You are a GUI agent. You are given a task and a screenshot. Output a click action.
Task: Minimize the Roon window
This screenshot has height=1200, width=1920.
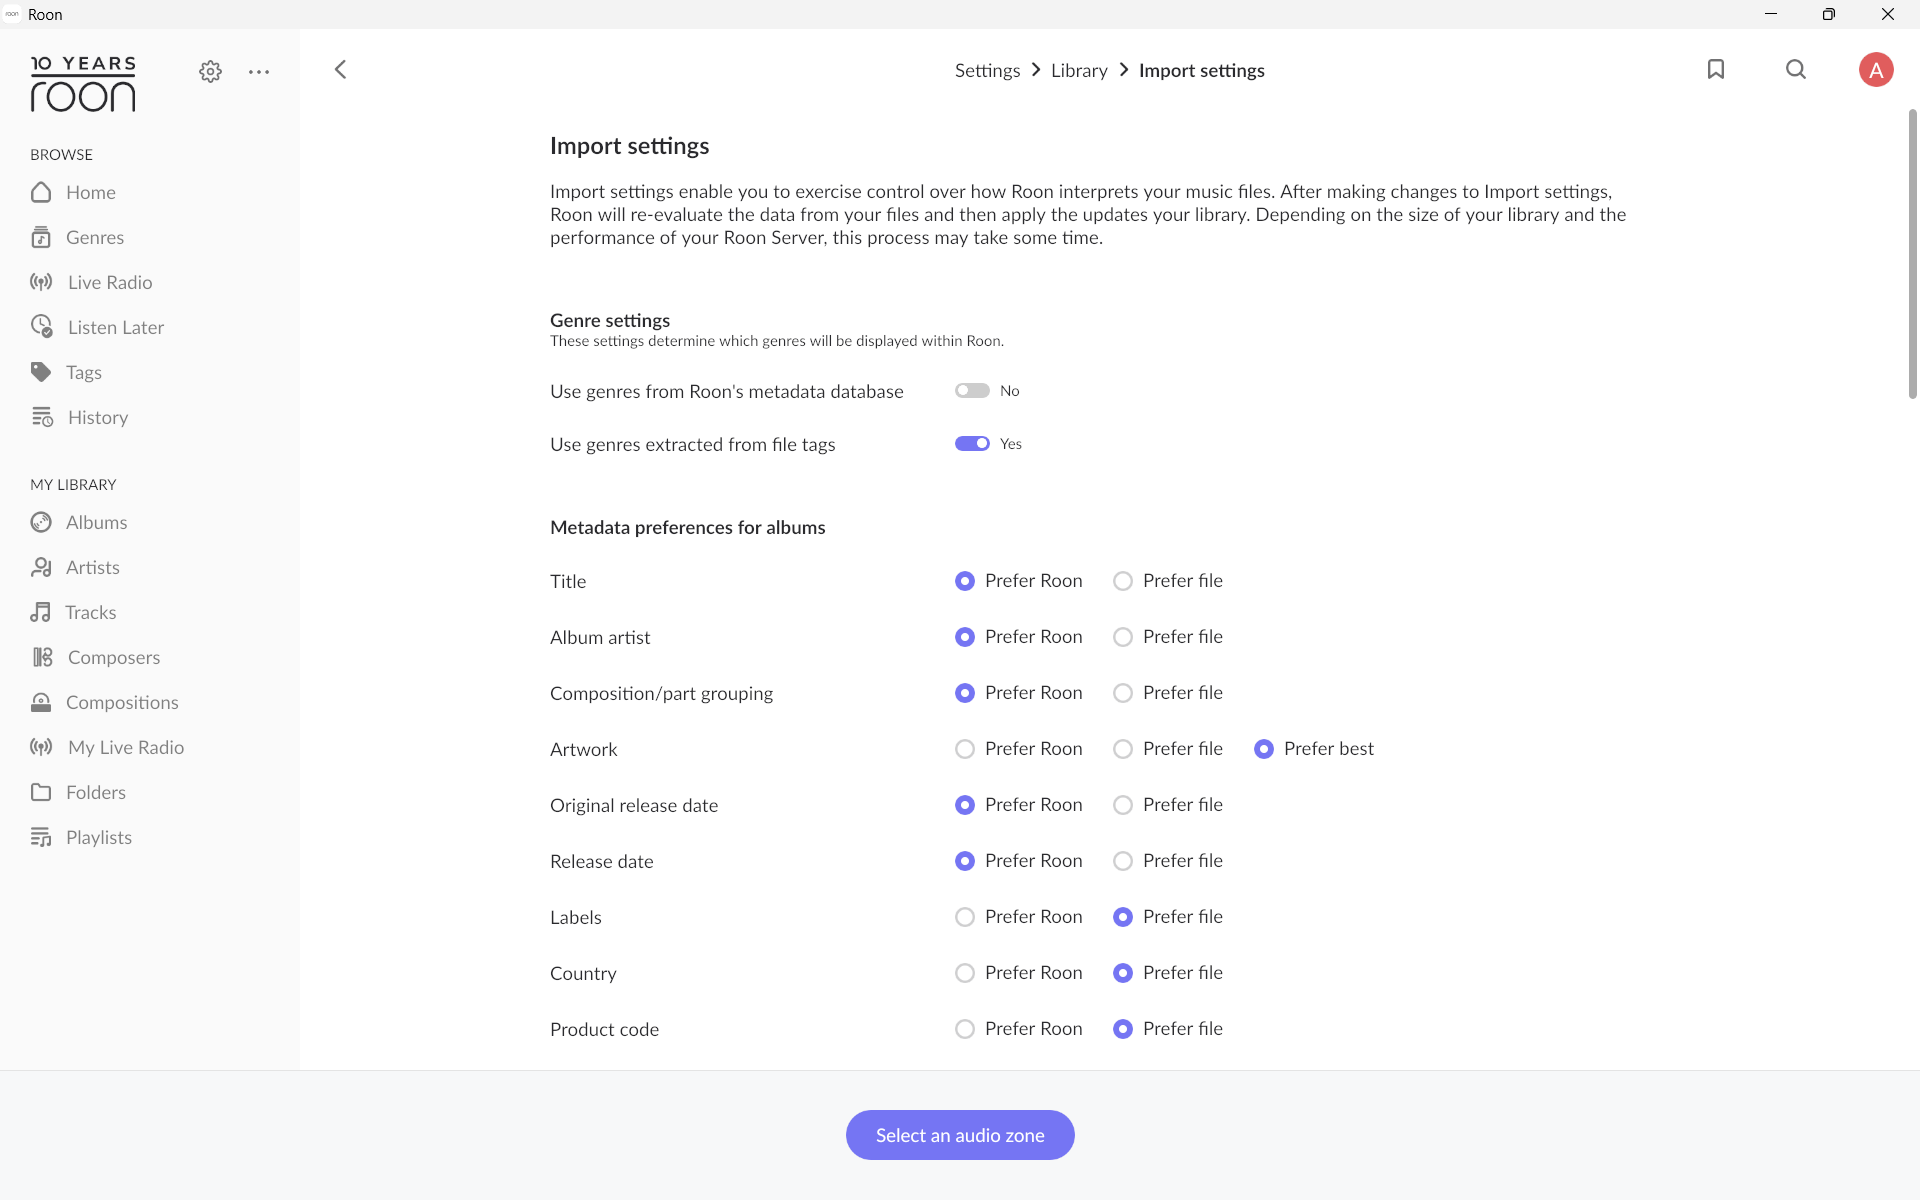pos(1770,14)
